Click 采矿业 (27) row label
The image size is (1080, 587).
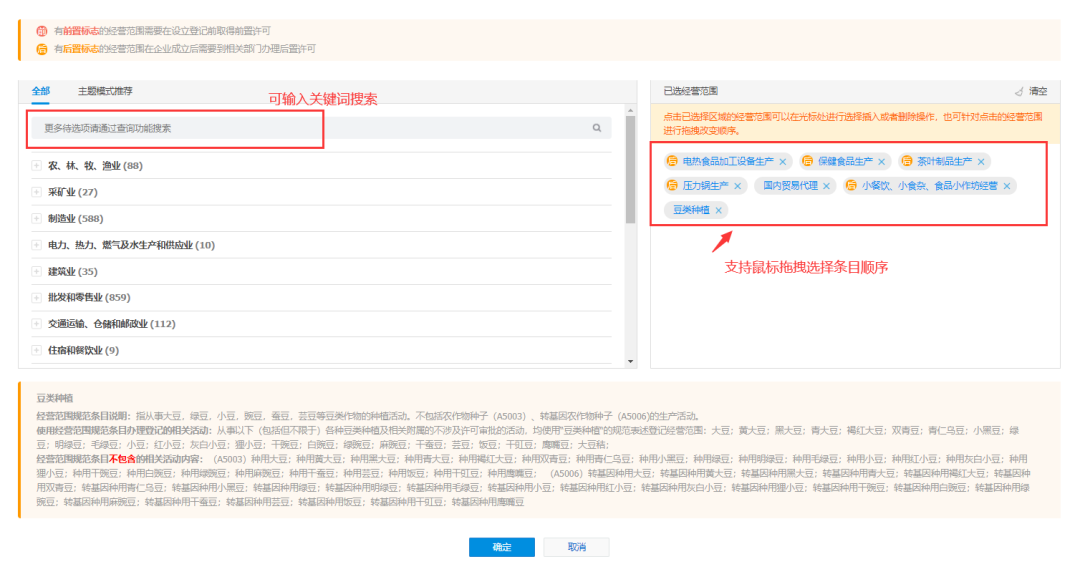coord(72,192)
